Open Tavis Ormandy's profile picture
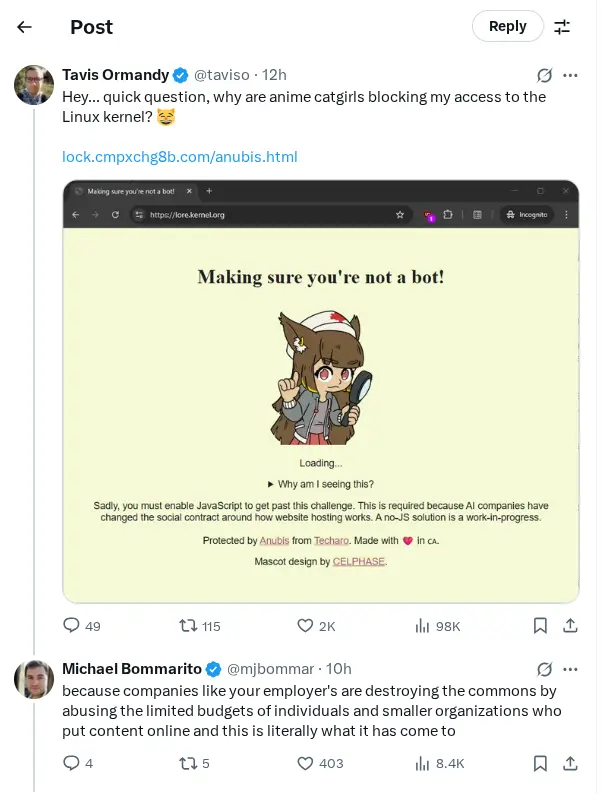This screenshot has height=794, width=602. pos(34,85)
